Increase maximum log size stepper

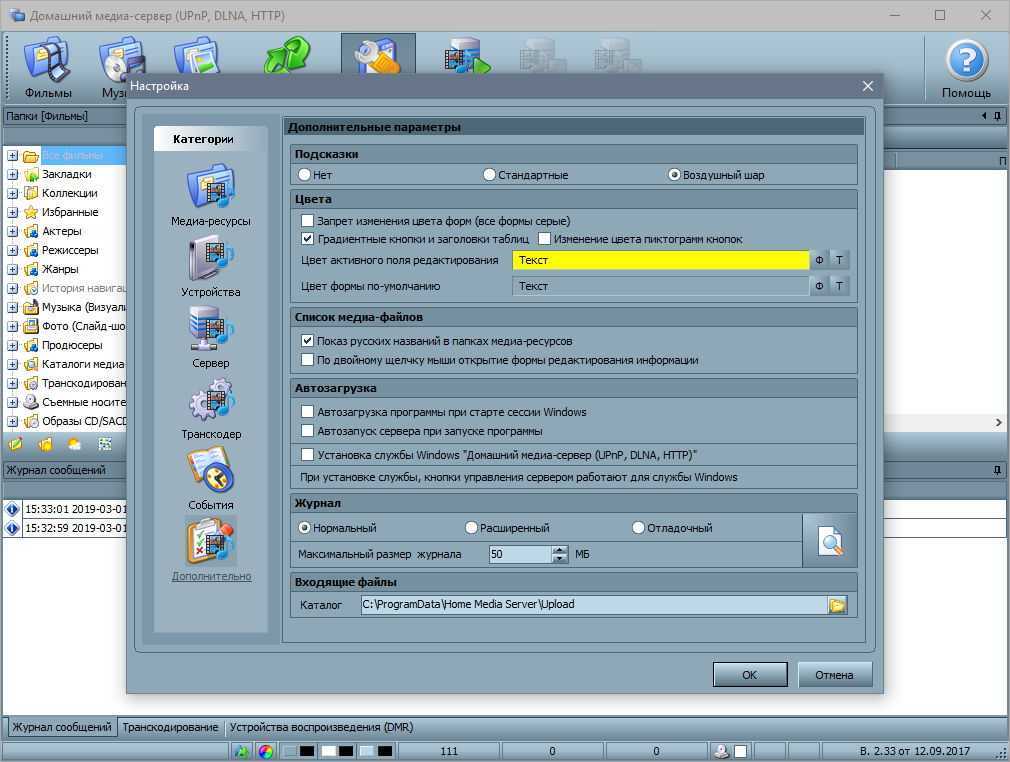click(560, 549)
